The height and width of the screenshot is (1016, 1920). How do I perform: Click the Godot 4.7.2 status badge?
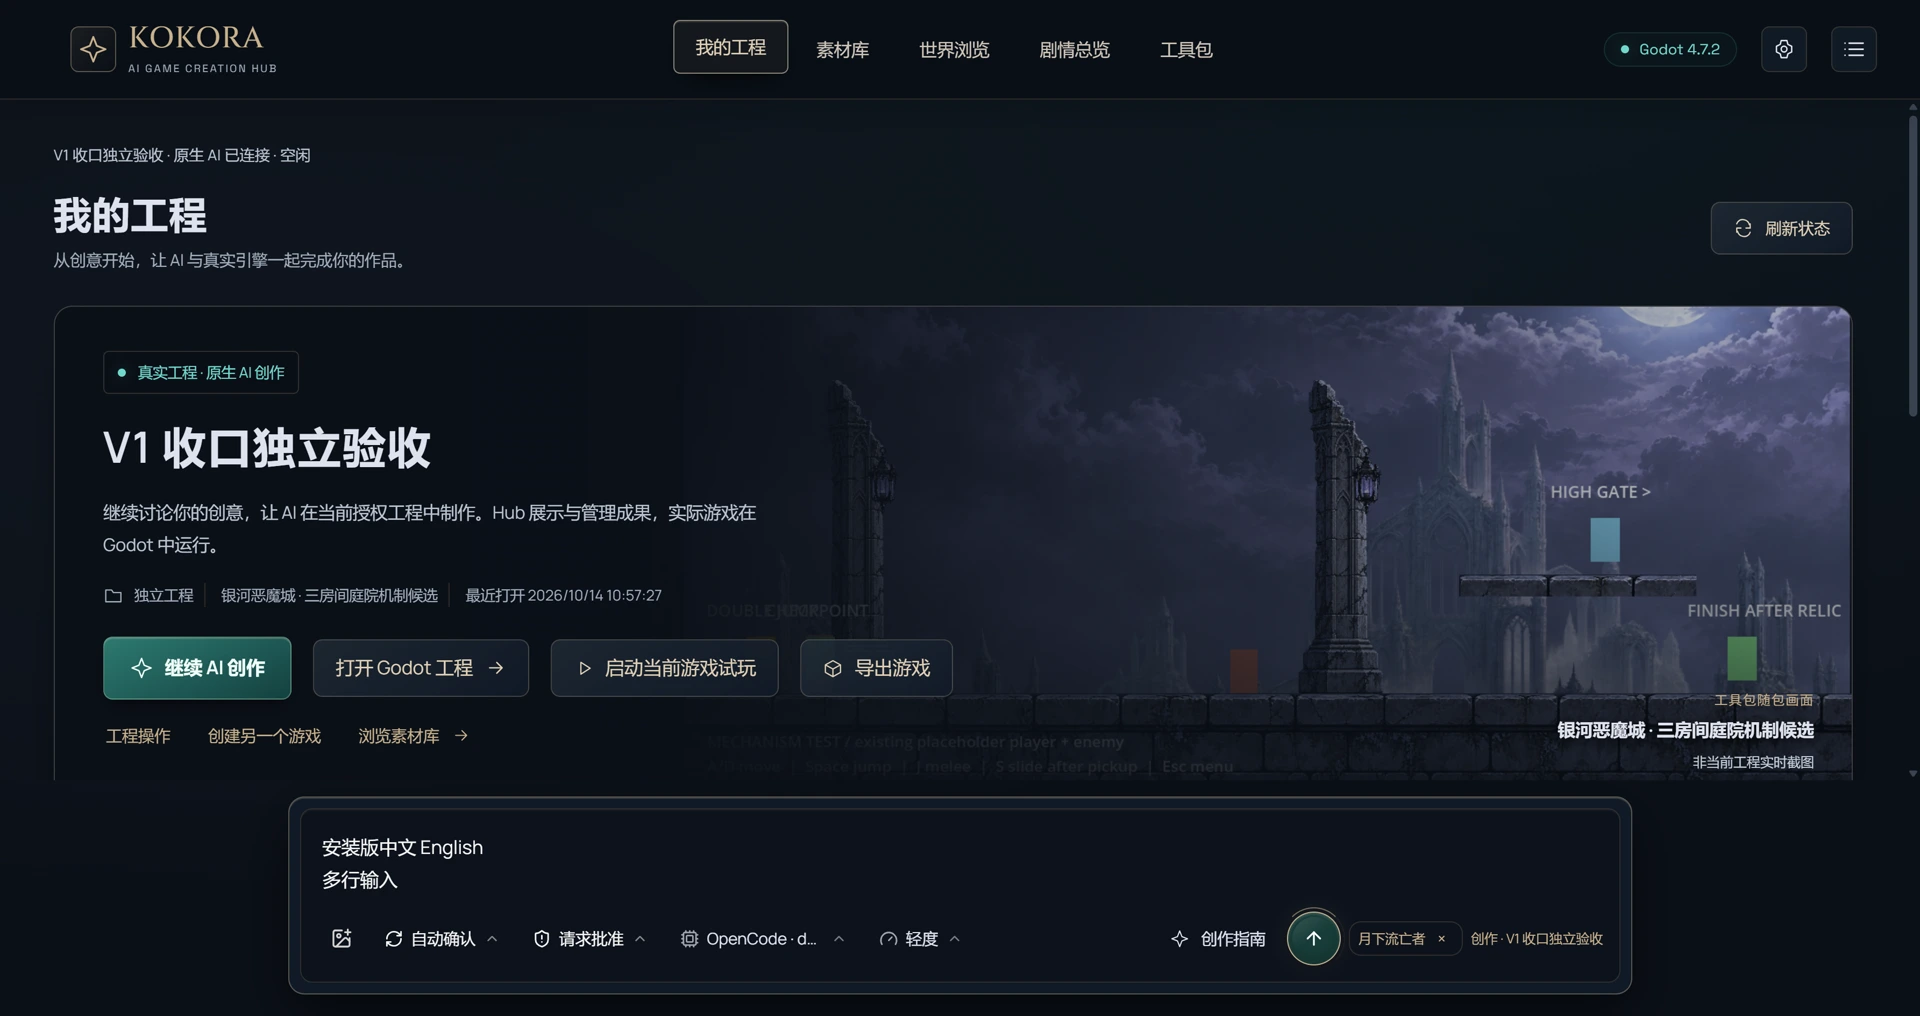1669,49
